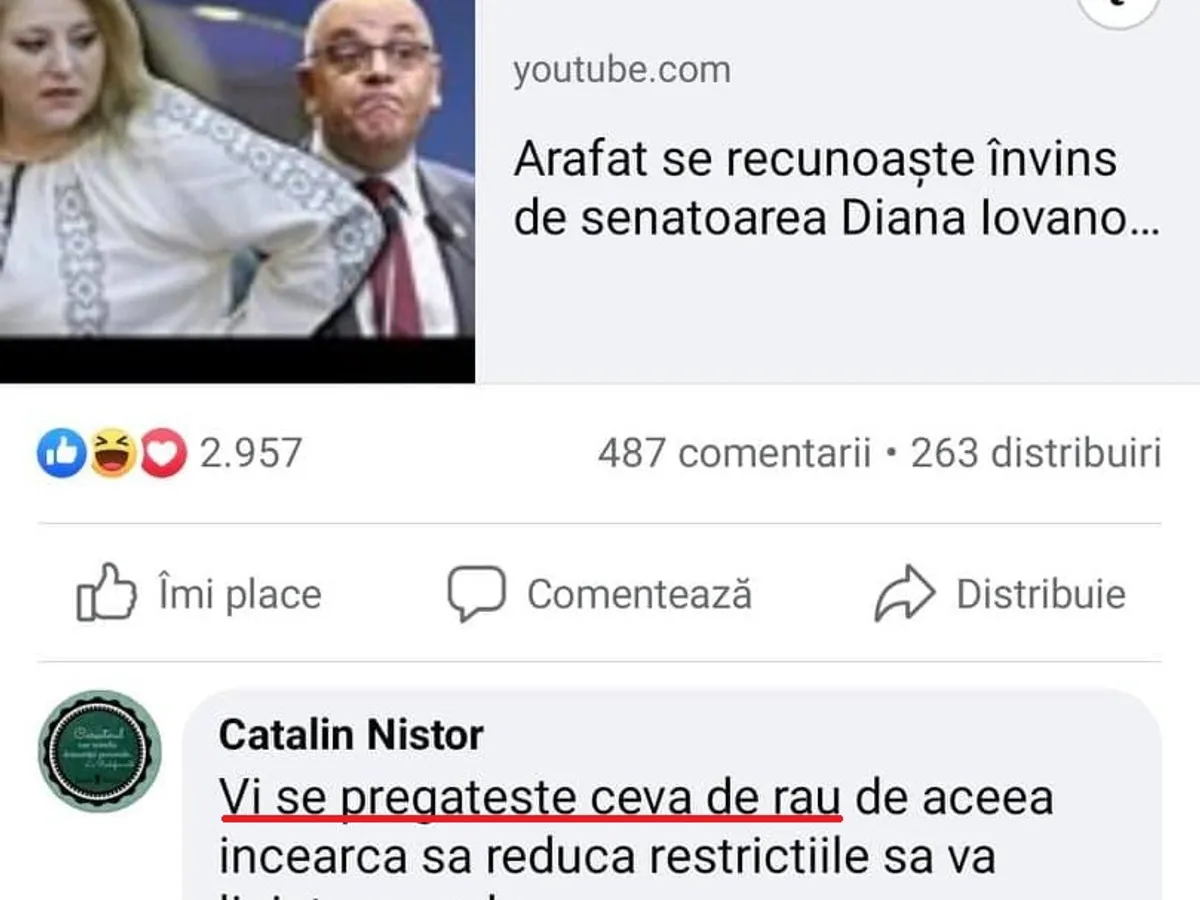
Task: Click the red heart Love reaction emoji
Action: [163, 454]
